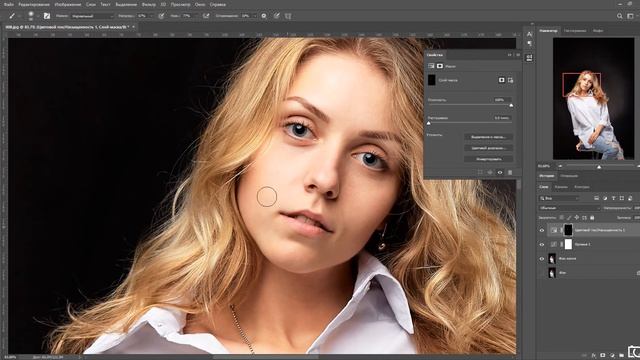Switch to the Каналы tab

[561, 187]
